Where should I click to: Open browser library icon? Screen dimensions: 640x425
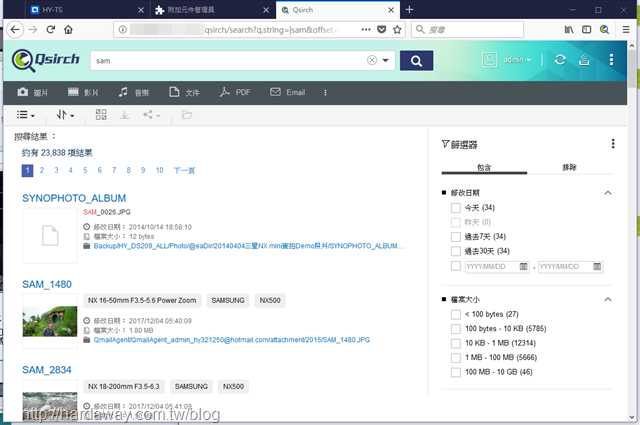[x=569, y=29]
